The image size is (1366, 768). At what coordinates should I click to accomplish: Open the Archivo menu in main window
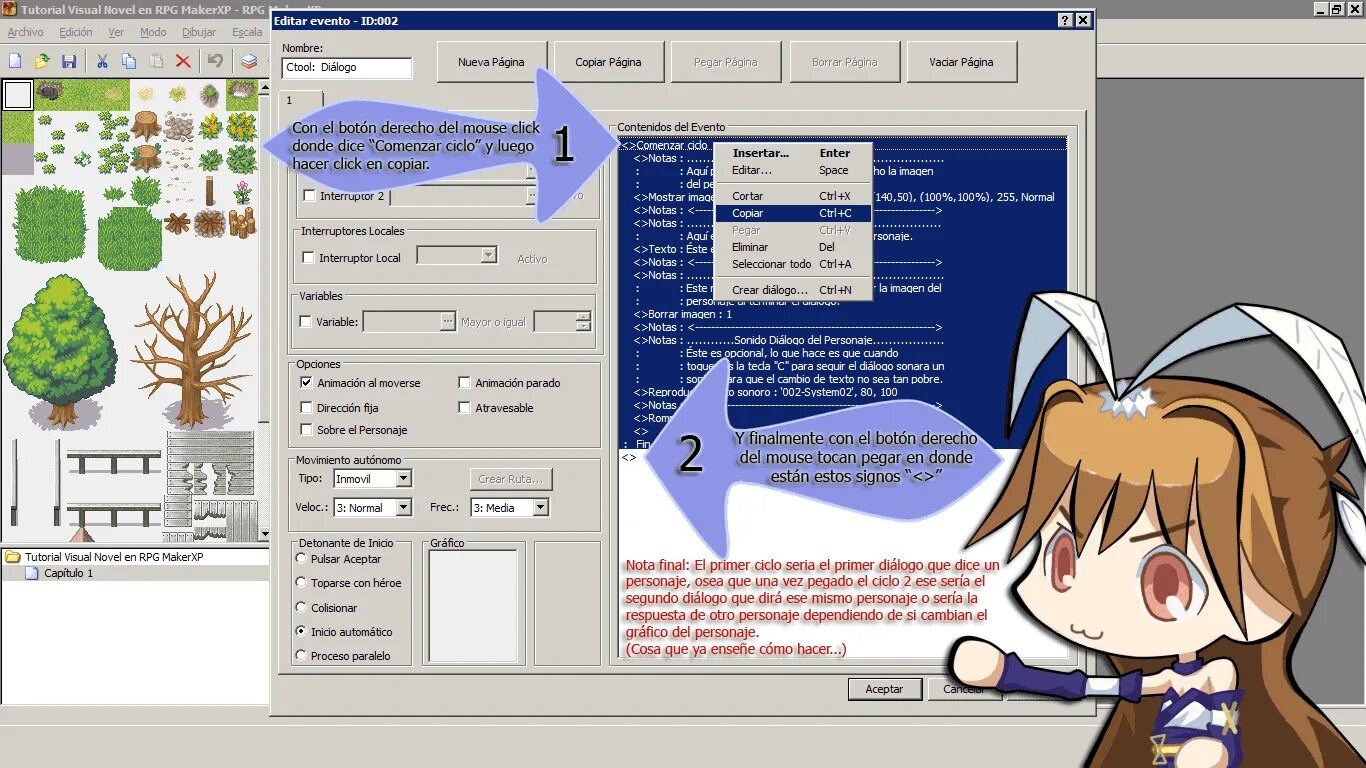point(25,33)
